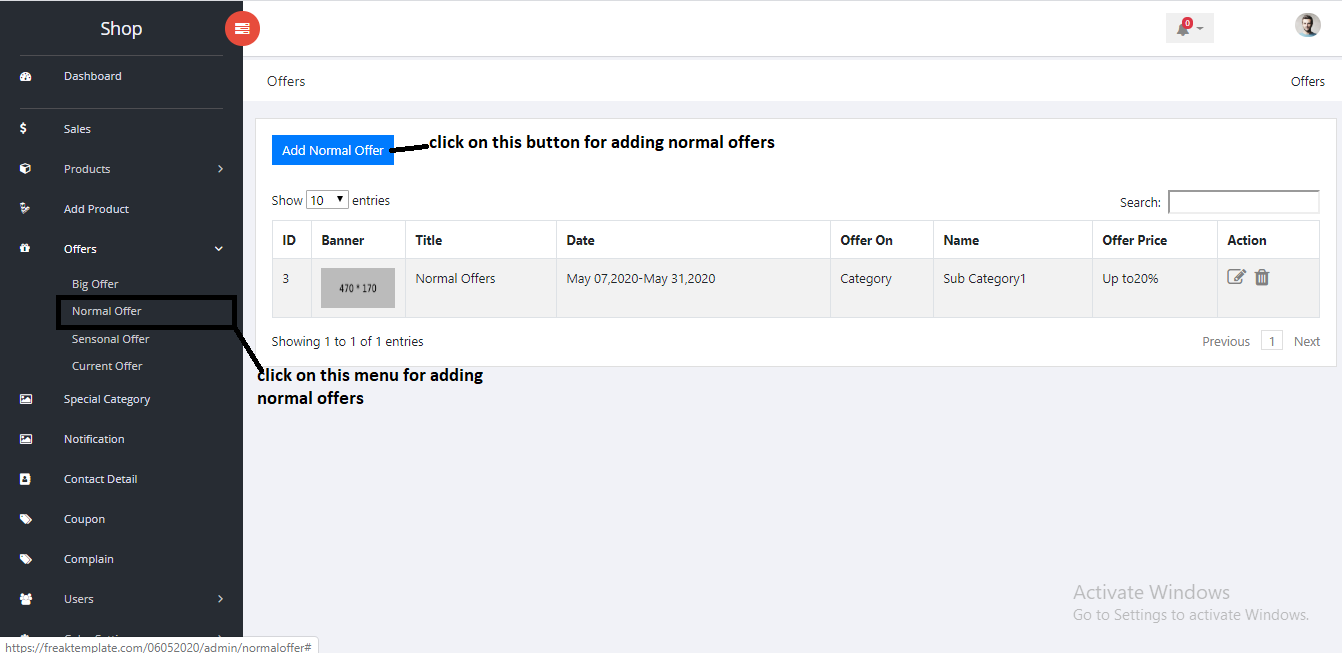1342x653 pixels.
Task: Collapse the Offers submenu
Action: (219, 249)
